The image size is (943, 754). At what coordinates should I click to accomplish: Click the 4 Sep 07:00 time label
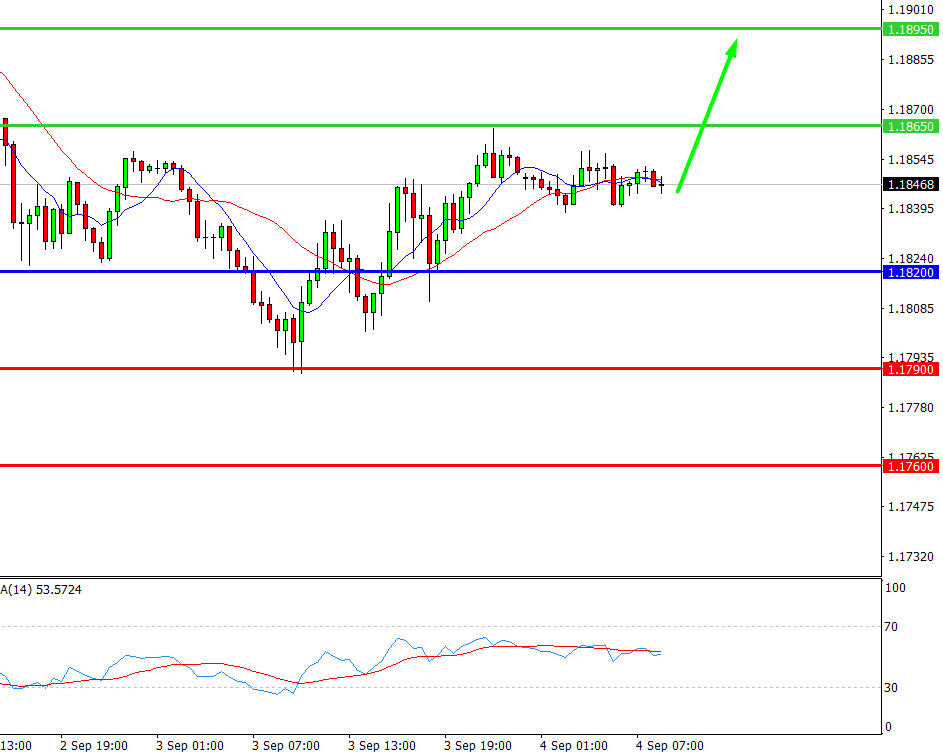pyautogui.click(x=670, y=746)
